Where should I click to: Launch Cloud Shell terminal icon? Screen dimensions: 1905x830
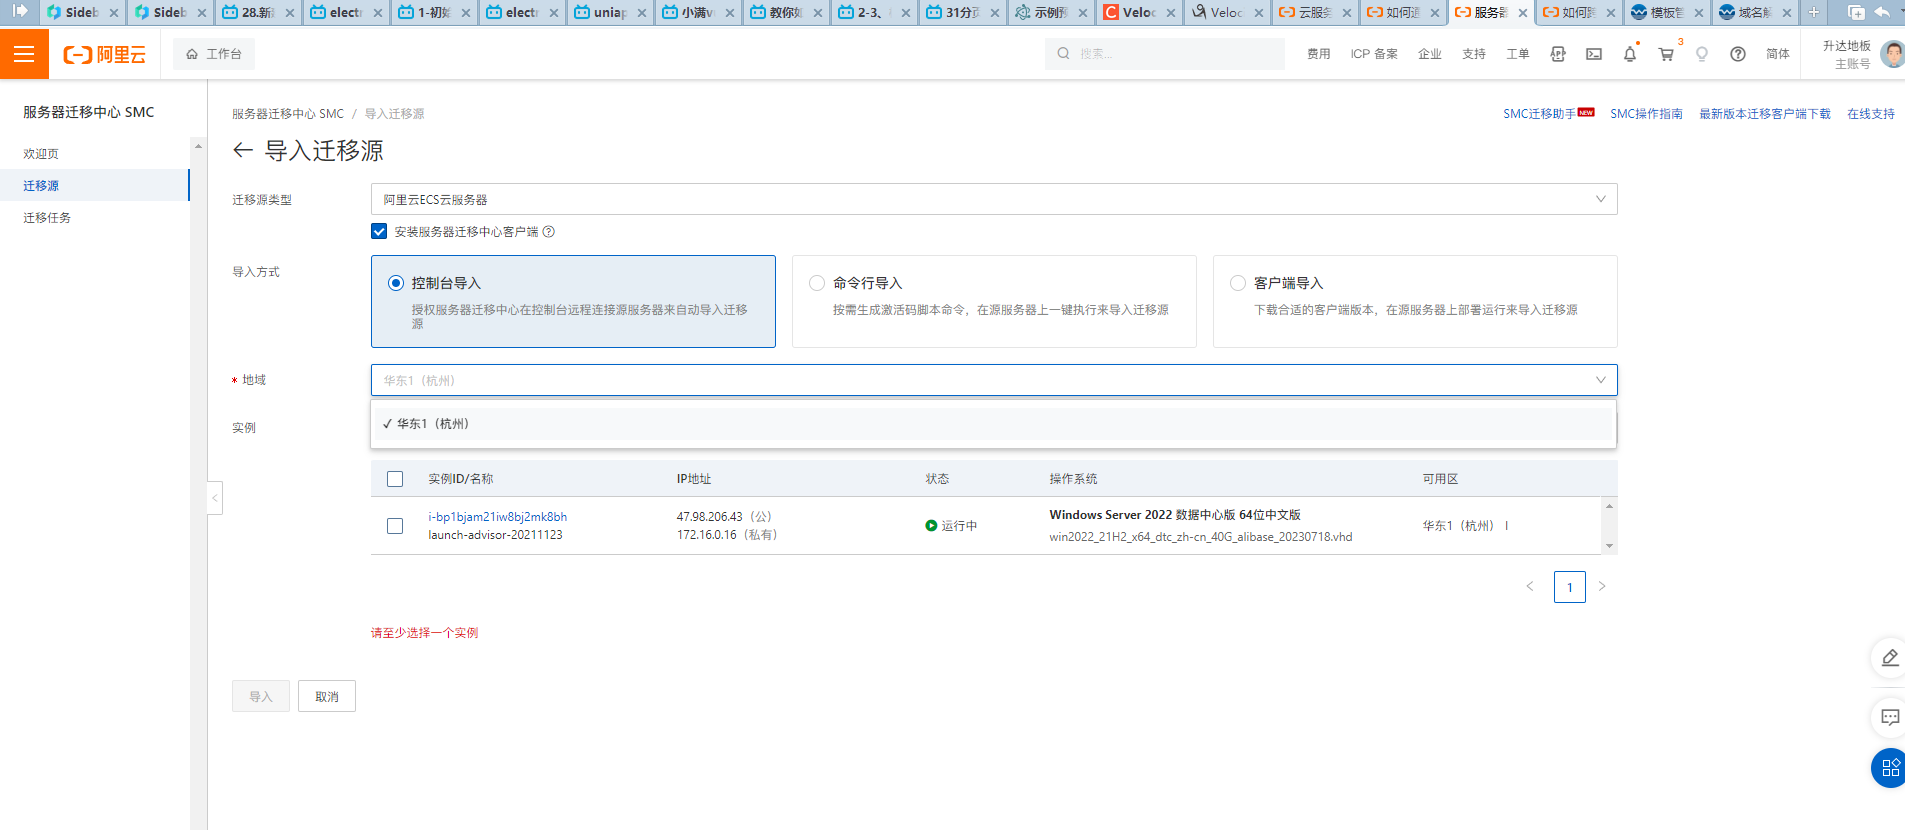1594,54
